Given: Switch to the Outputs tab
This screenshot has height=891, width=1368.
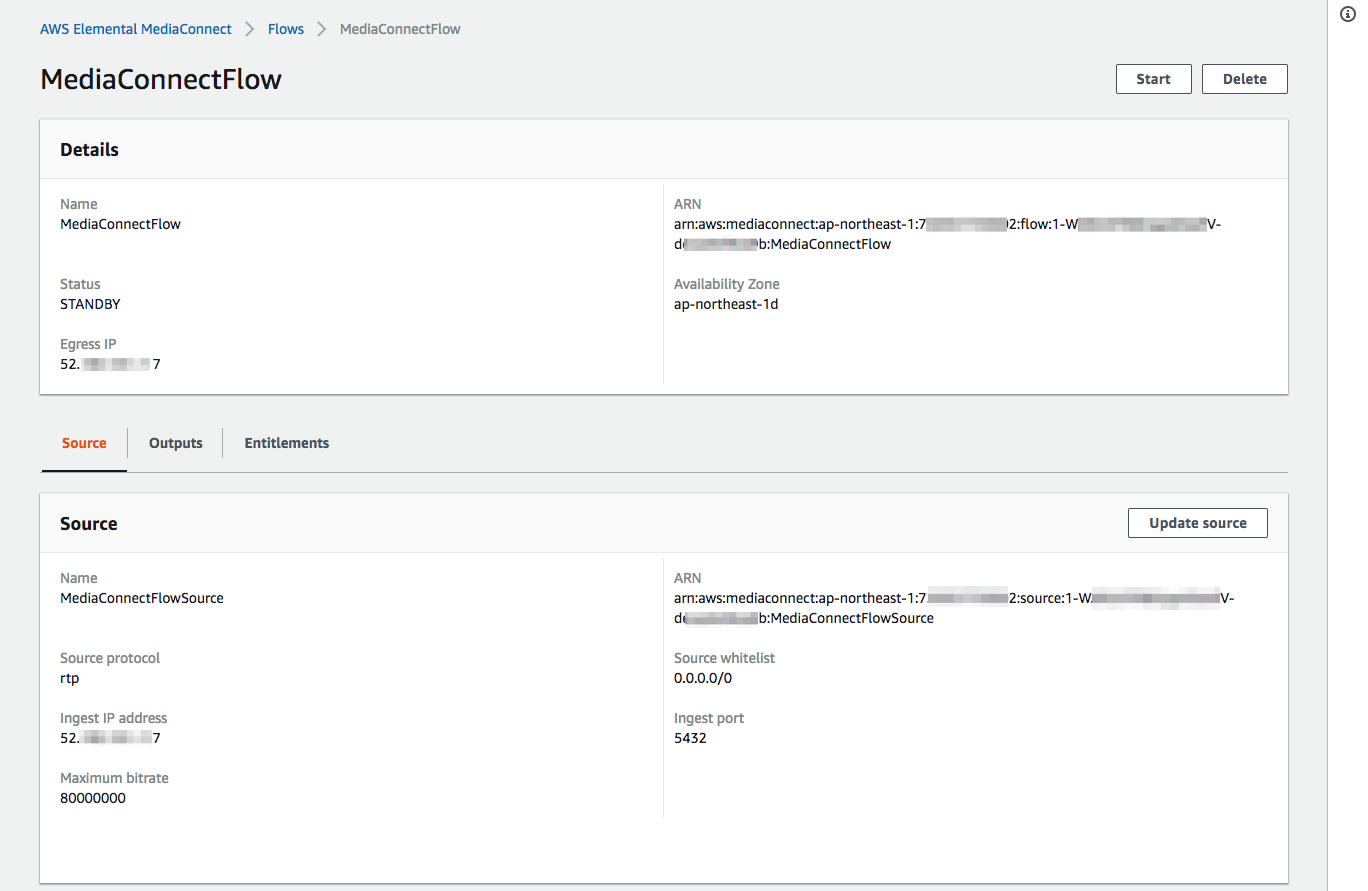Looking at the screenshot, I should [175, 443].
